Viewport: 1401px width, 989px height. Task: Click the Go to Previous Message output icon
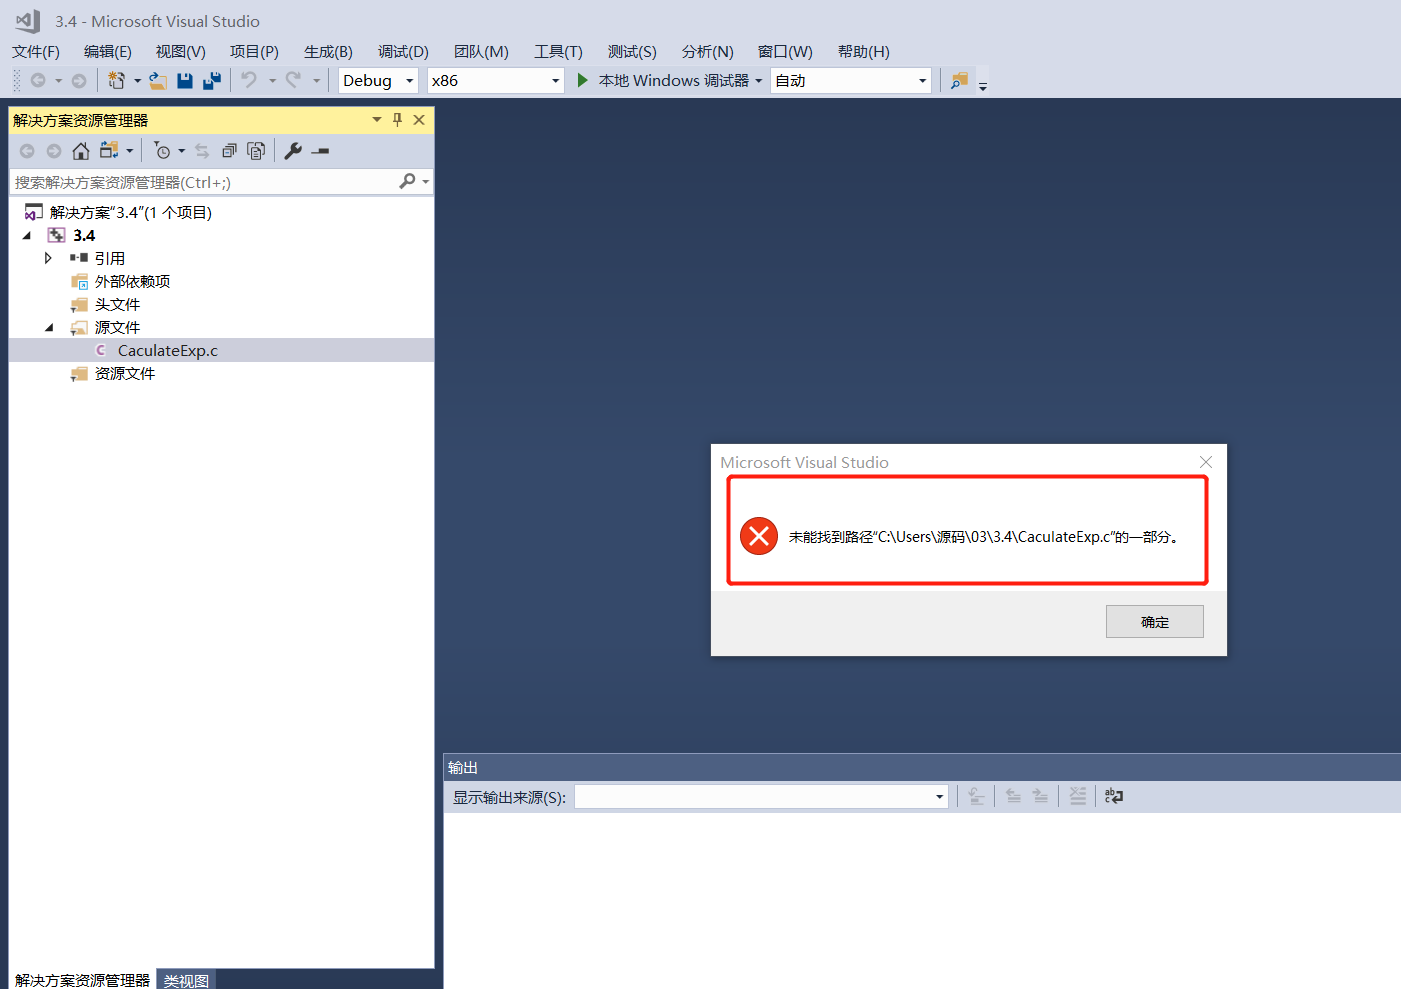point(1013,796)
